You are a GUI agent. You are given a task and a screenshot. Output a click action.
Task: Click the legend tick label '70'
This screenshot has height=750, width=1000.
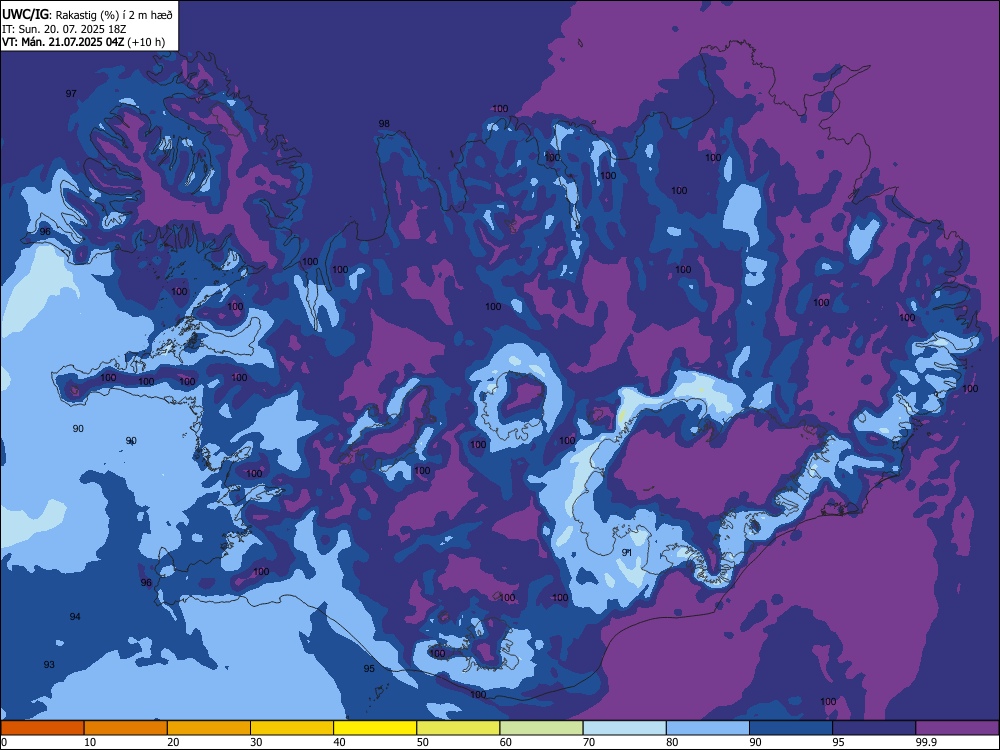589,742
